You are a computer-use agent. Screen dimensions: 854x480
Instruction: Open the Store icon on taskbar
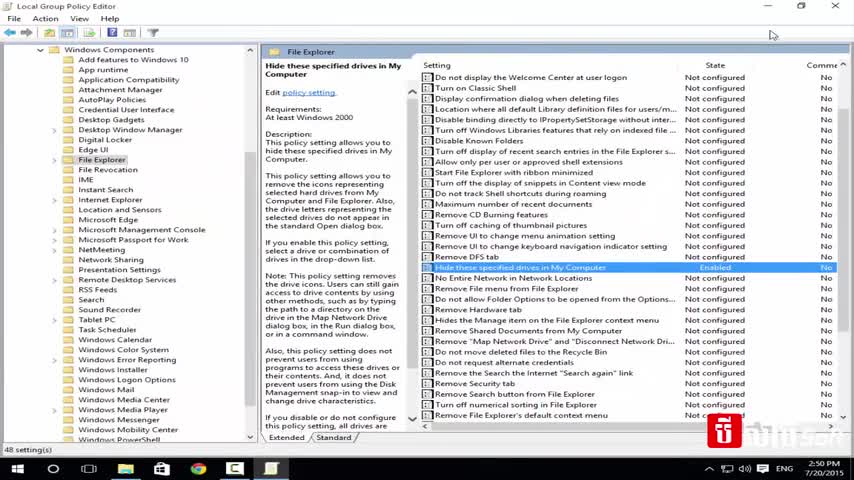[162, 469]
